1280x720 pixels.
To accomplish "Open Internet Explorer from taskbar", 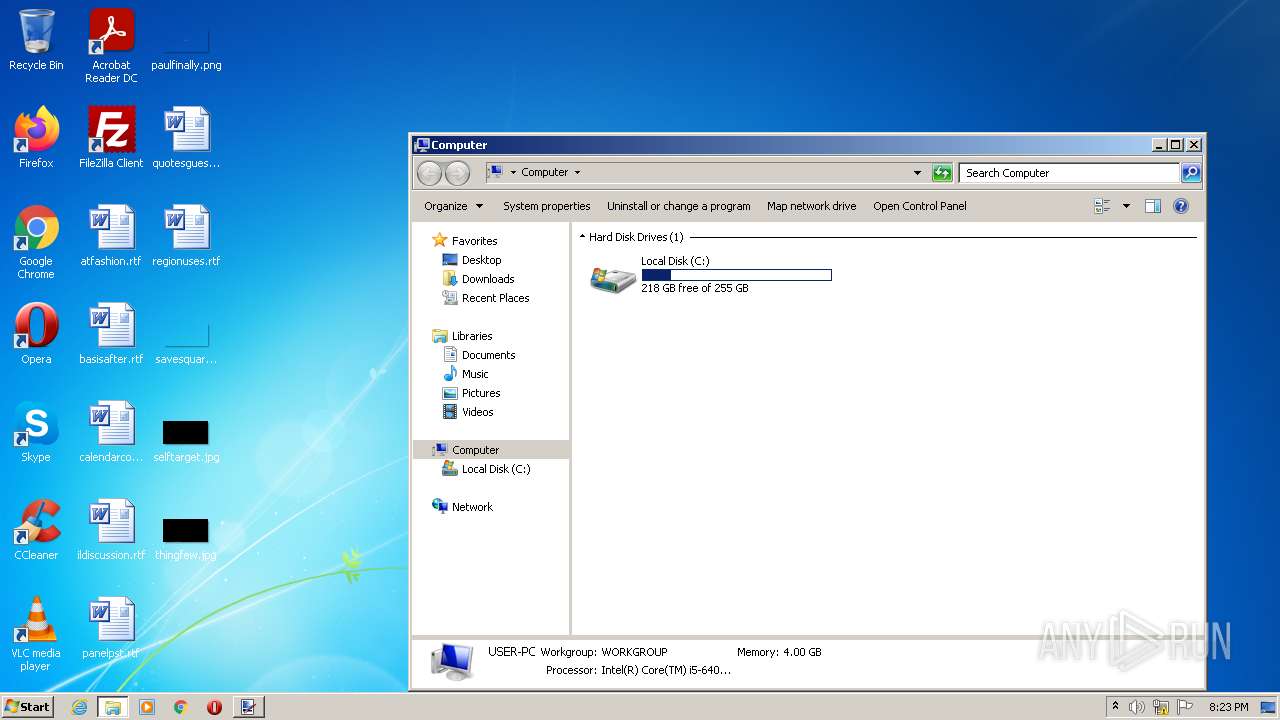I will point(80,707).
